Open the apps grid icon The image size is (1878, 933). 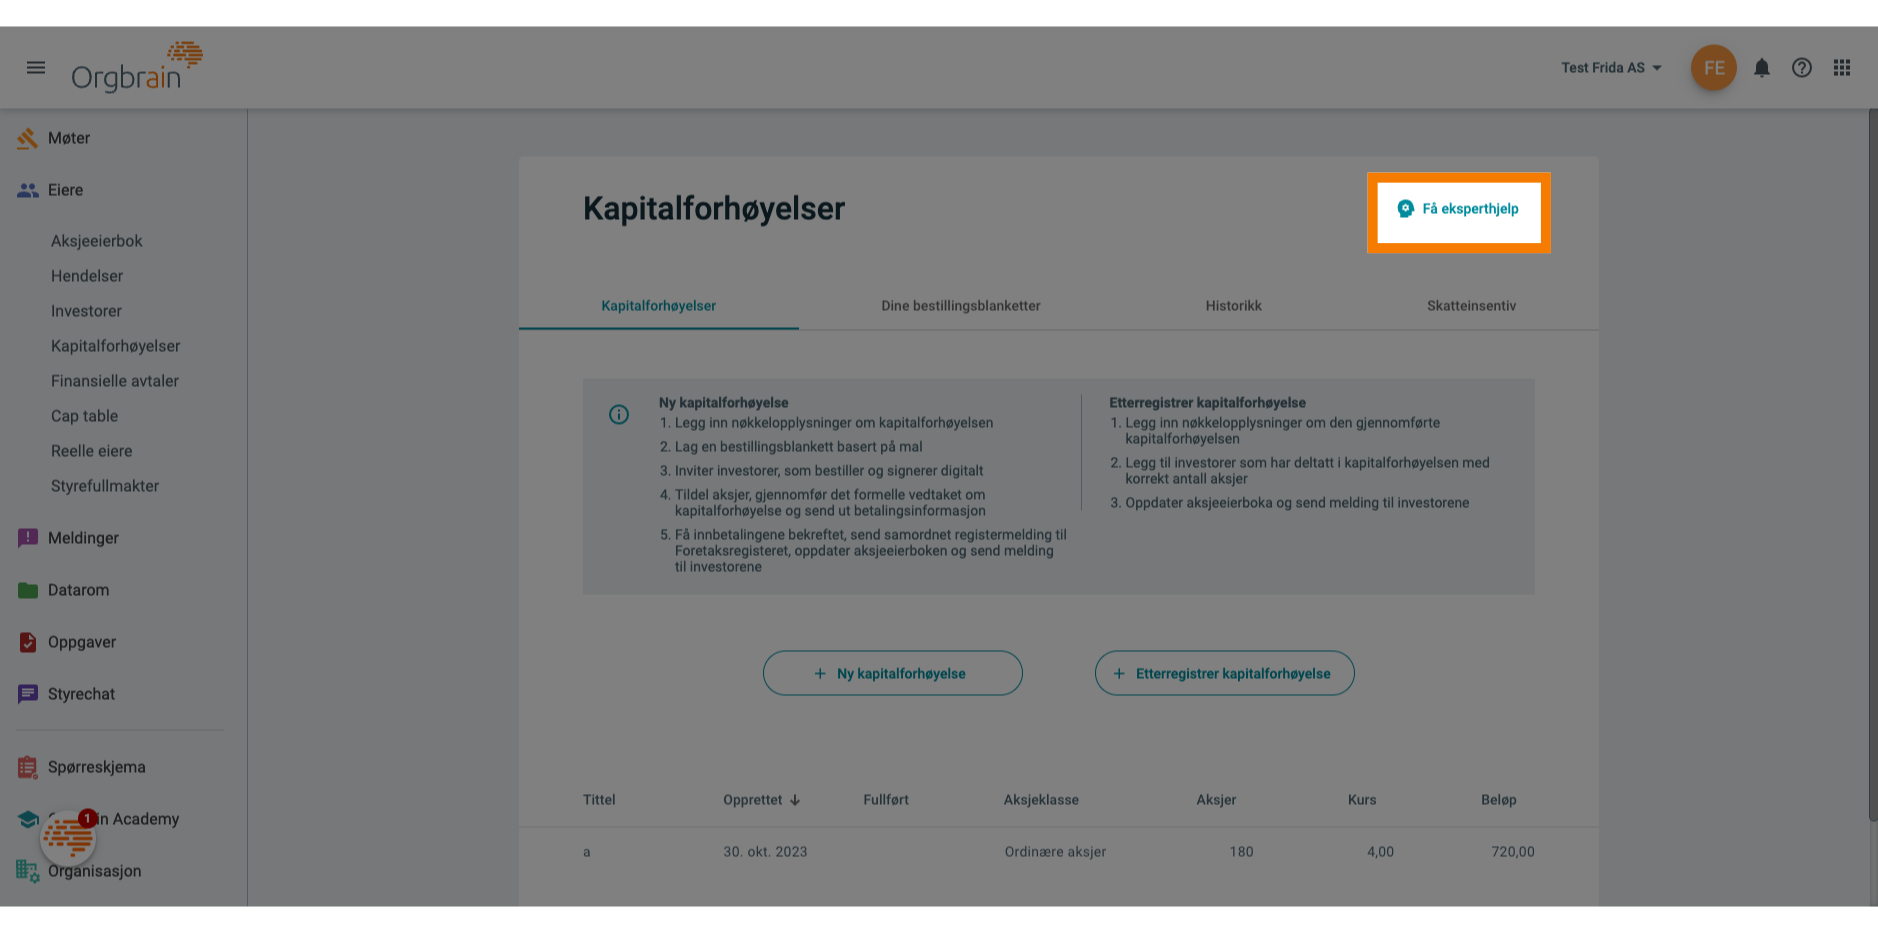pyautogui.click(x=1842, y=68)
